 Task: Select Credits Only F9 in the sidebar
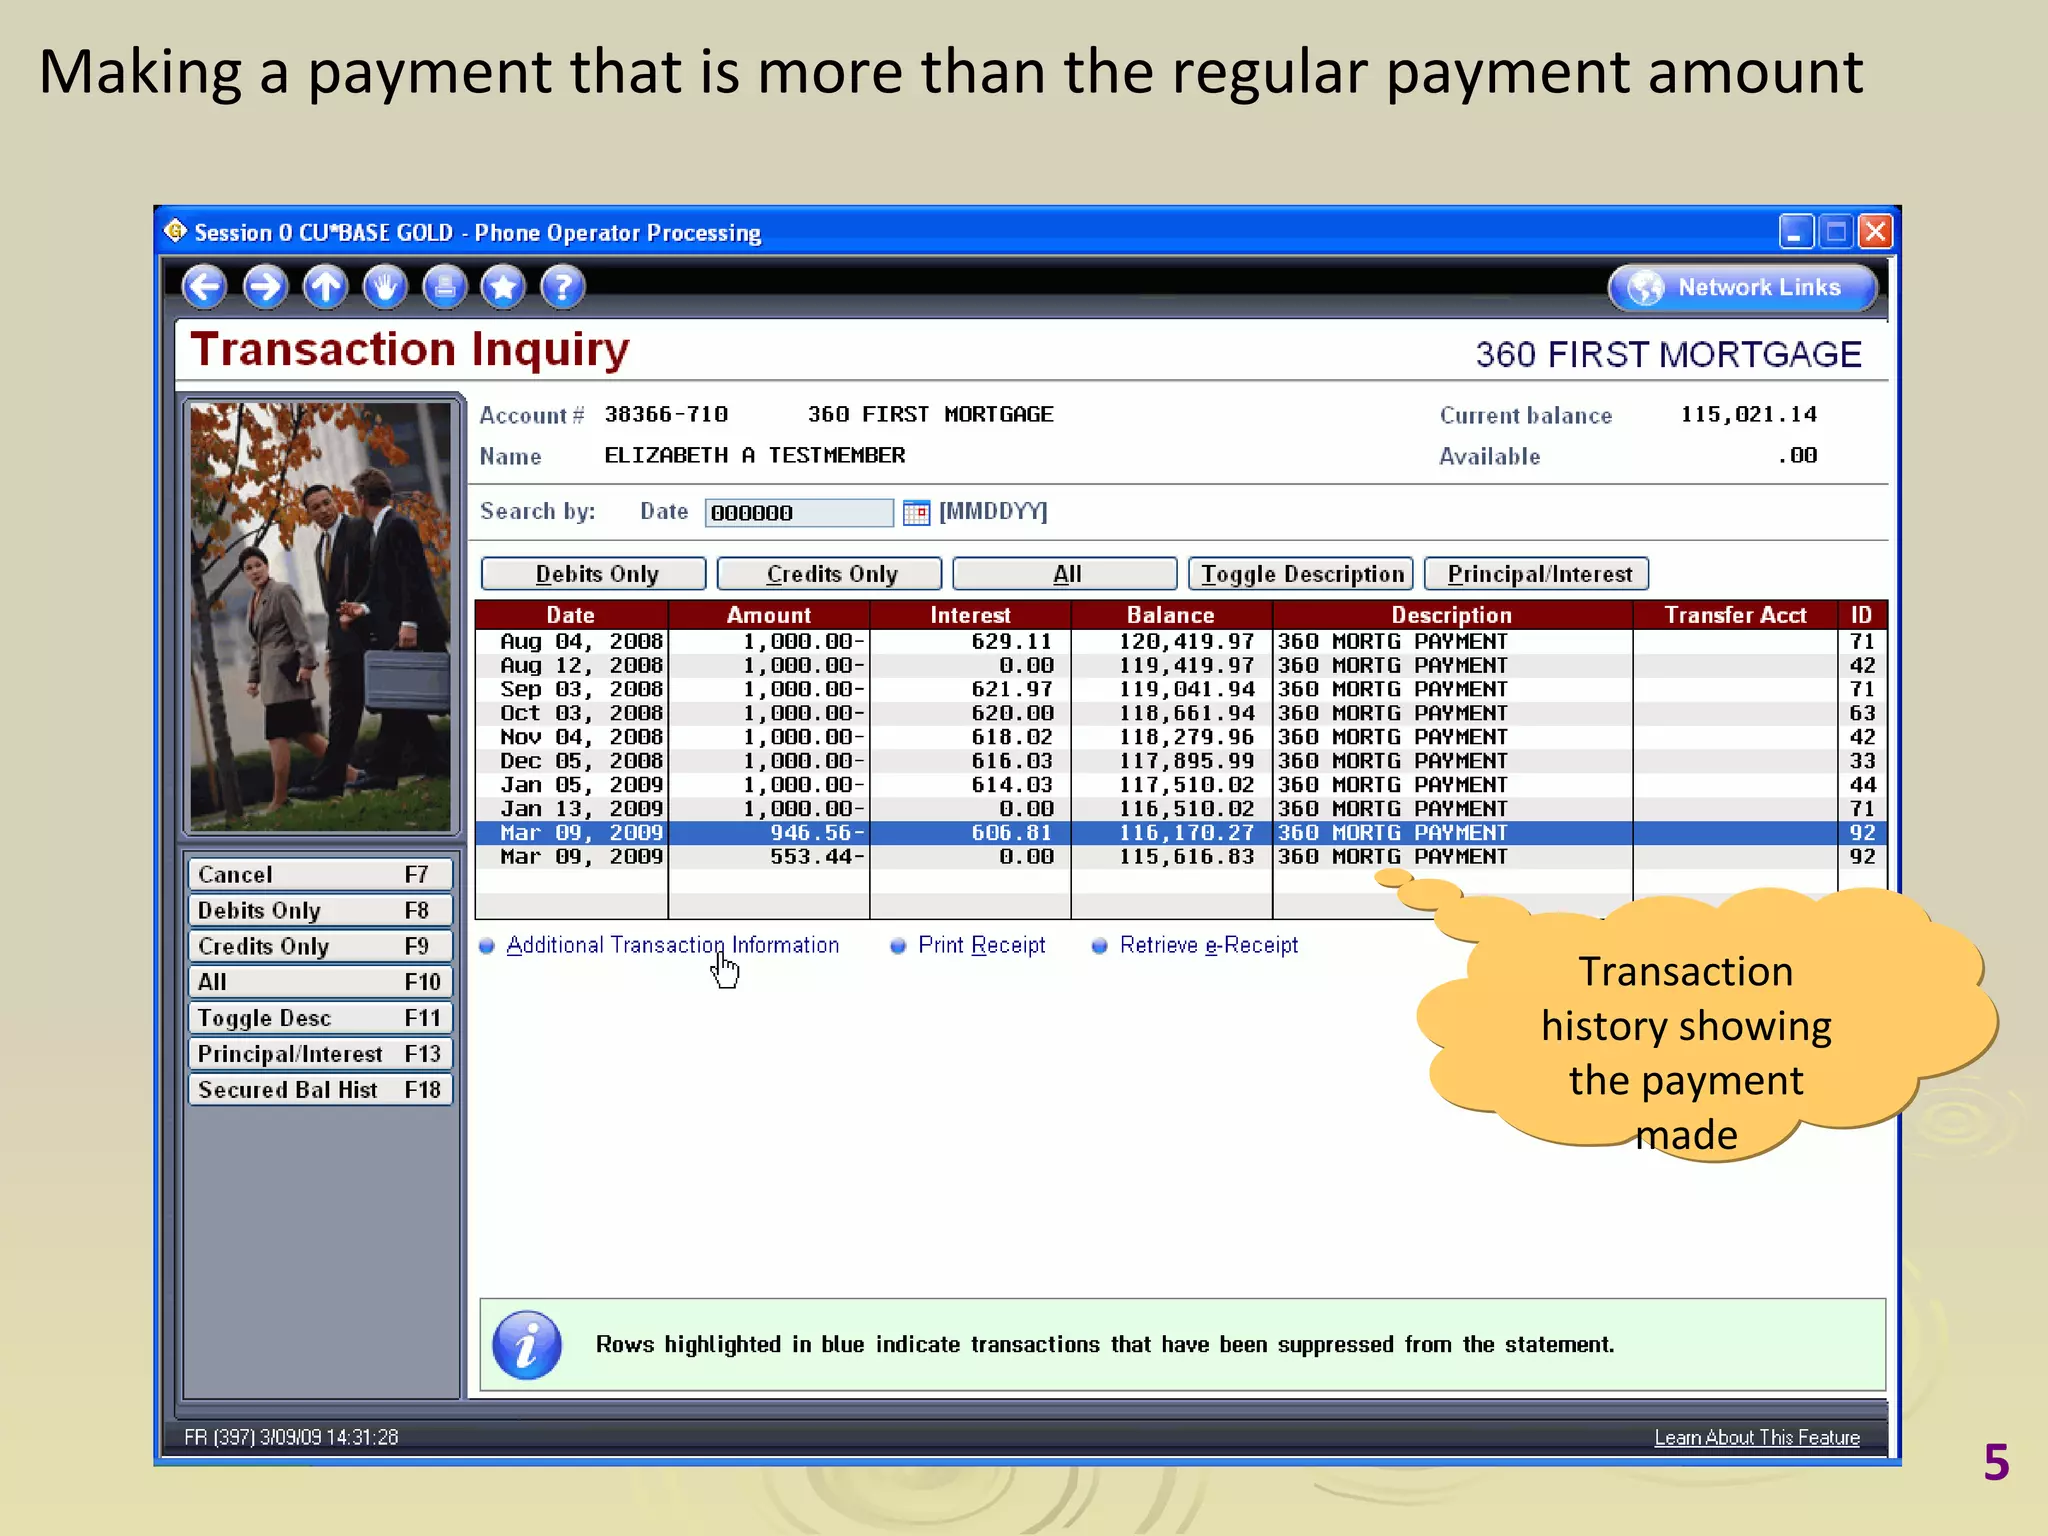pos(320,946)
